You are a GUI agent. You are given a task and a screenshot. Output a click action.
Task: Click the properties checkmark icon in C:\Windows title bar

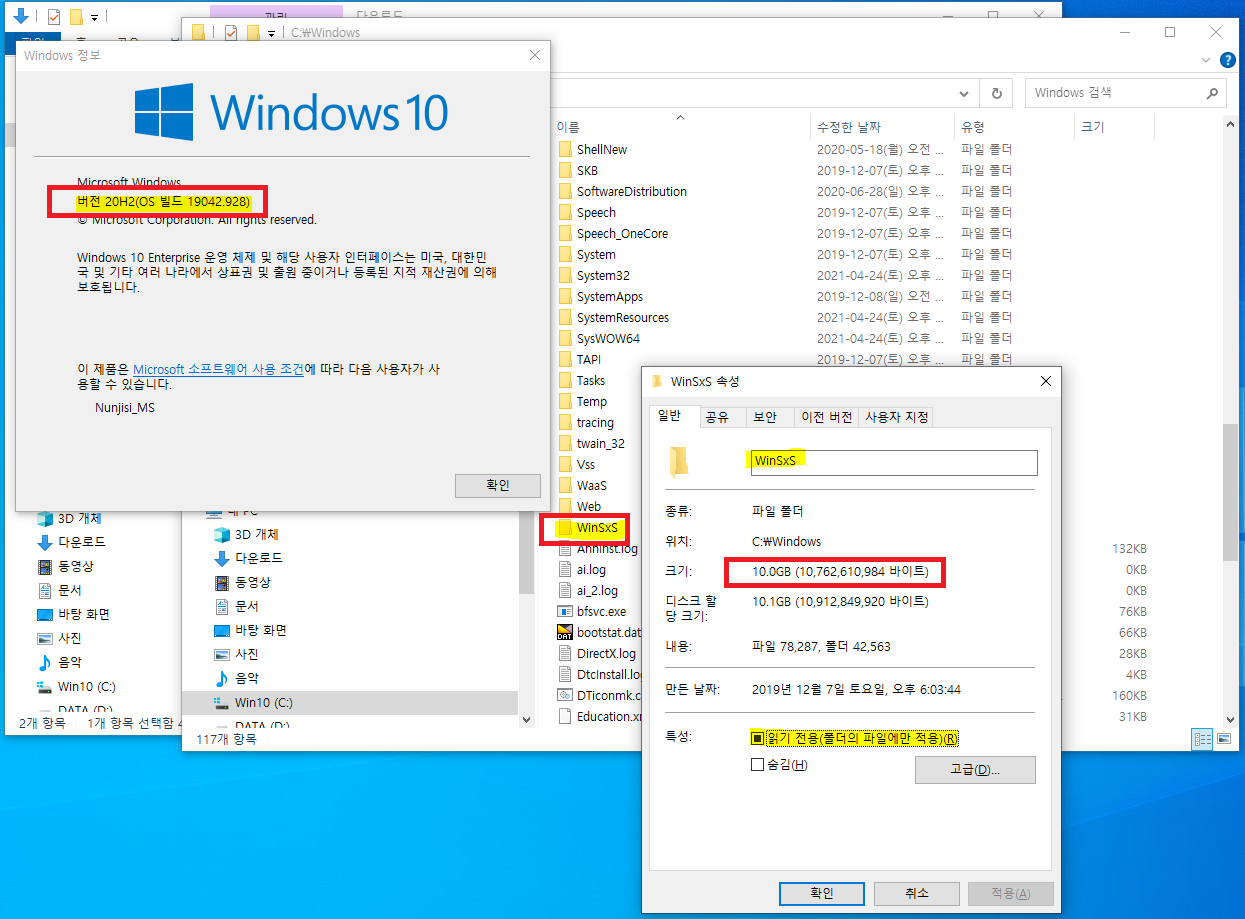[x=231, y=33]
